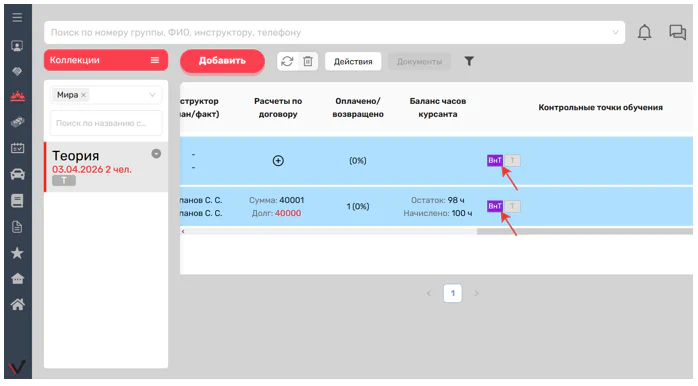Click the Расчеты по договору column header
The height and width of the screenshot is (386, 698).
tap(278, 108)
